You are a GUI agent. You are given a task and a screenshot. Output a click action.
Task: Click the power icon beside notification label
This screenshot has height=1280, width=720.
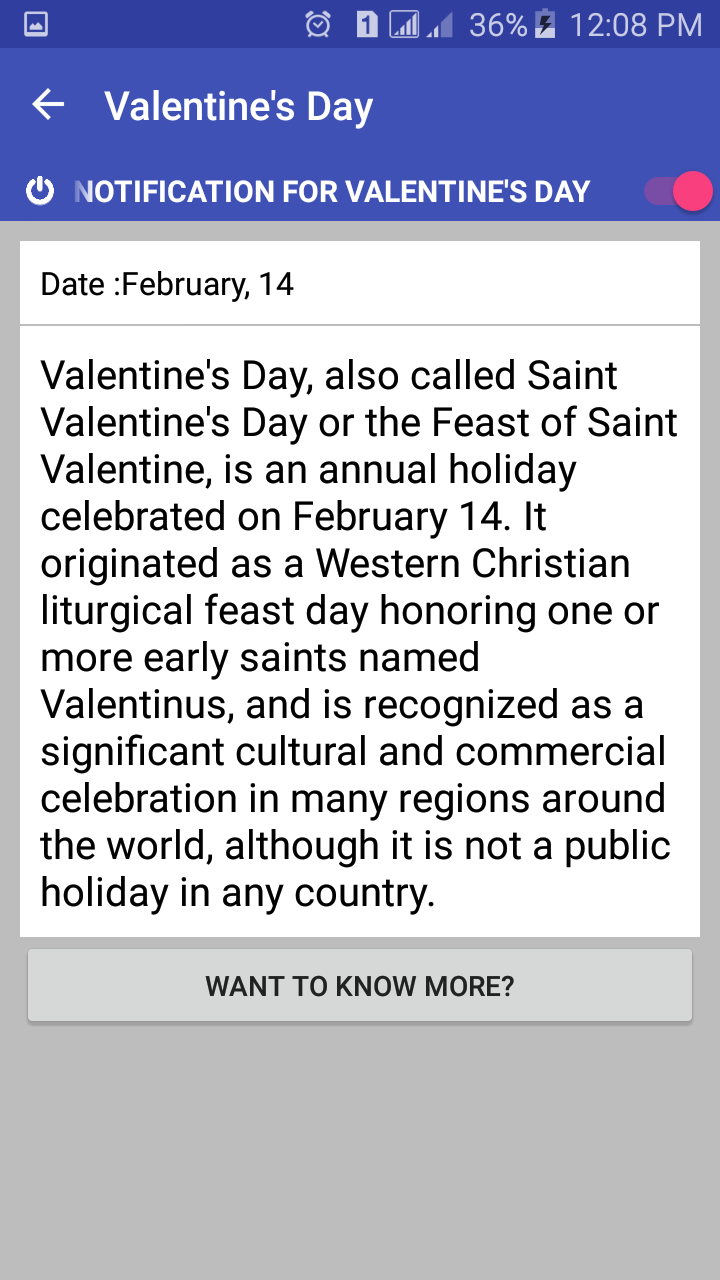[40, 190]
